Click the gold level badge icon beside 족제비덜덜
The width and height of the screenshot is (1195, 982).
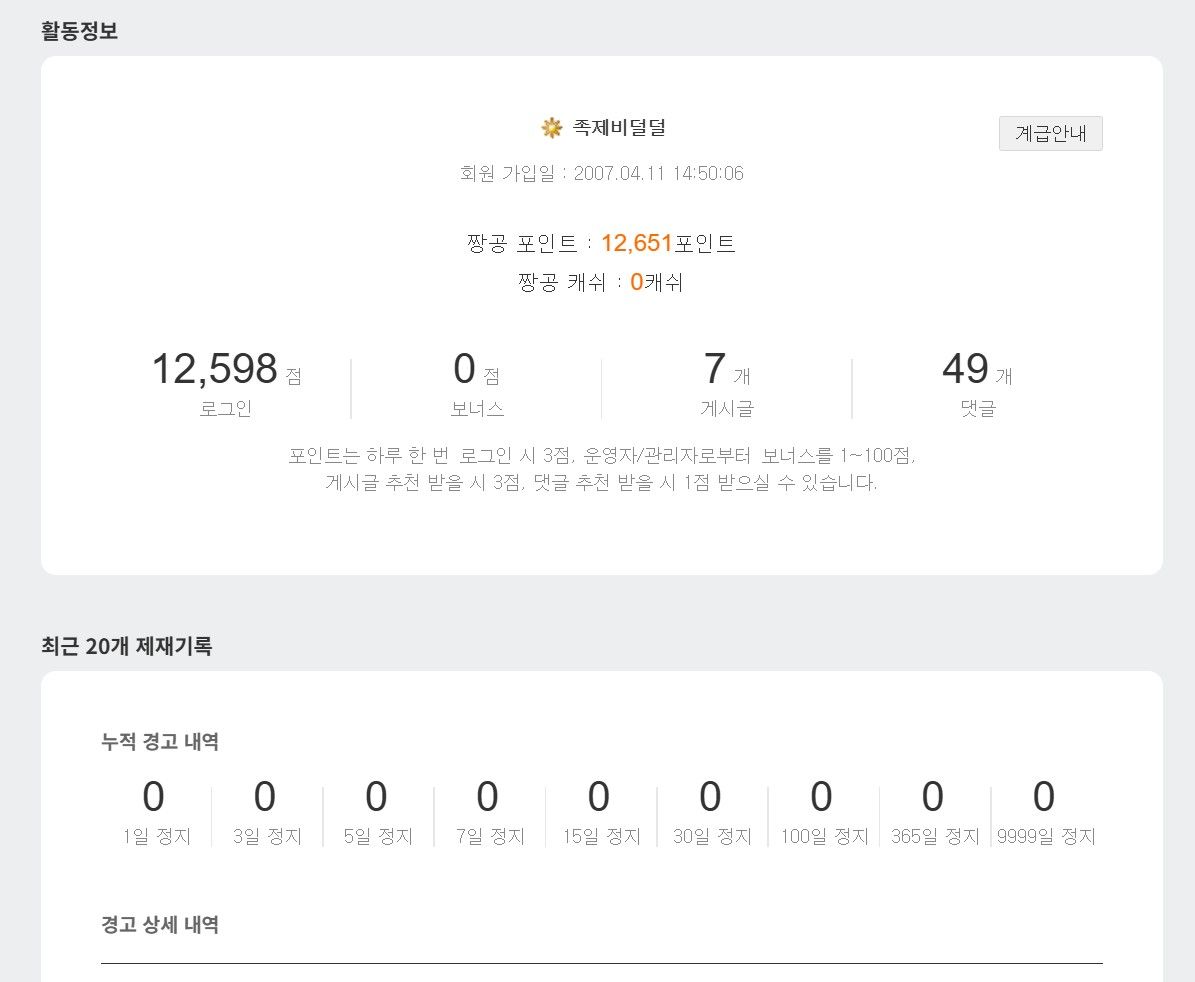551,128
